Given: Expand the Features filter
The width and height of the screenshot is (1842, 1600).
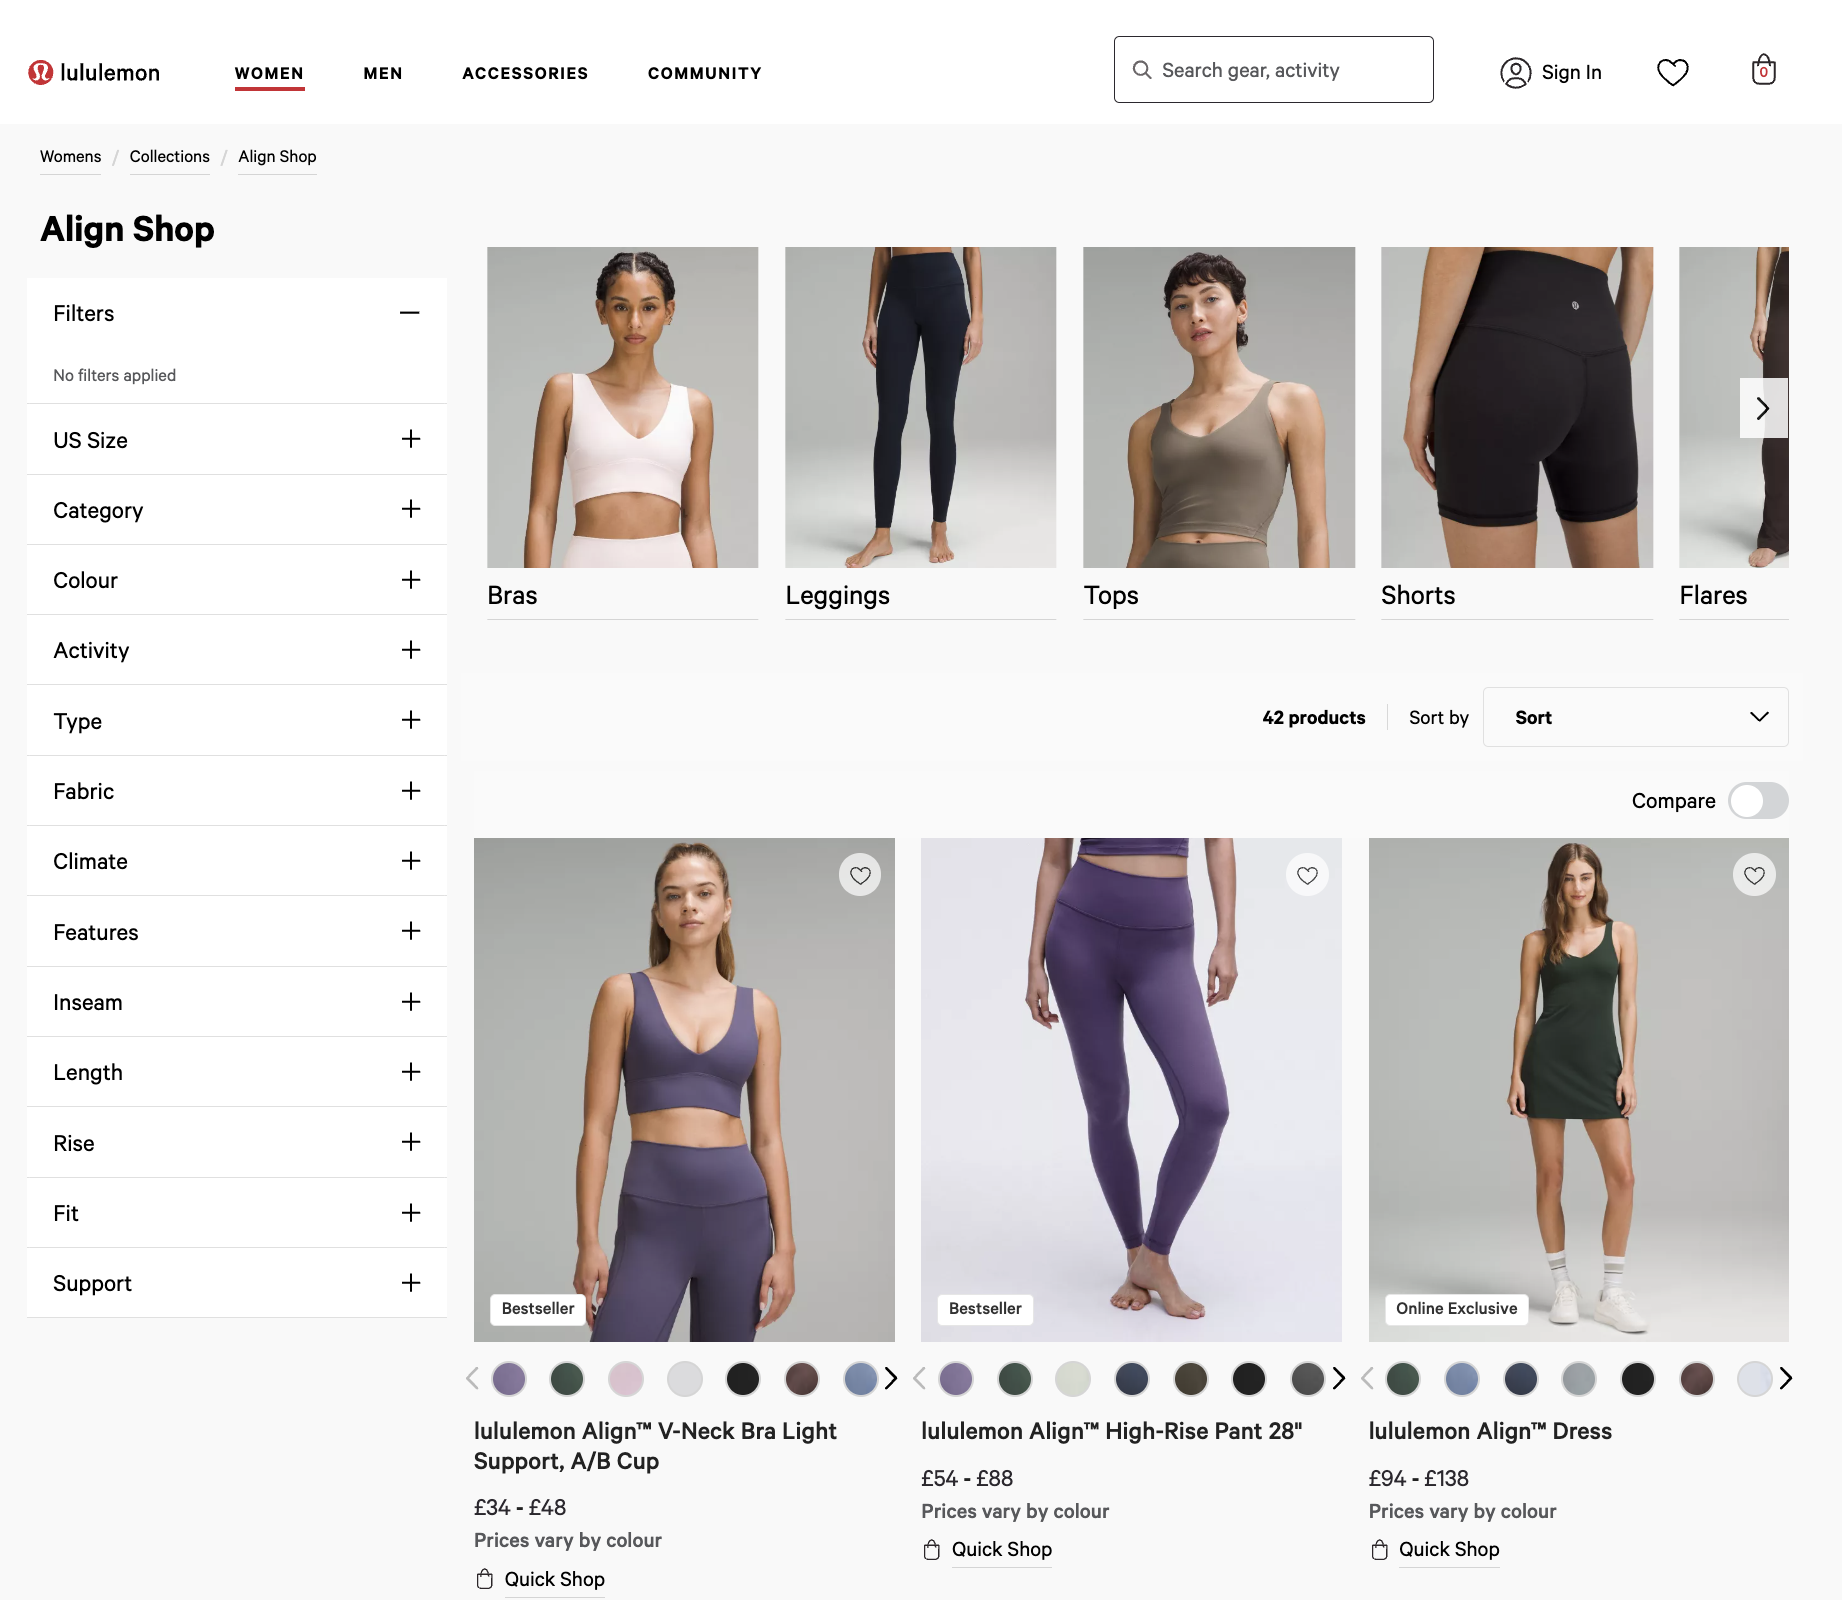Looking at the screenshot, I should pyautogui.click(x=237, y=932).
